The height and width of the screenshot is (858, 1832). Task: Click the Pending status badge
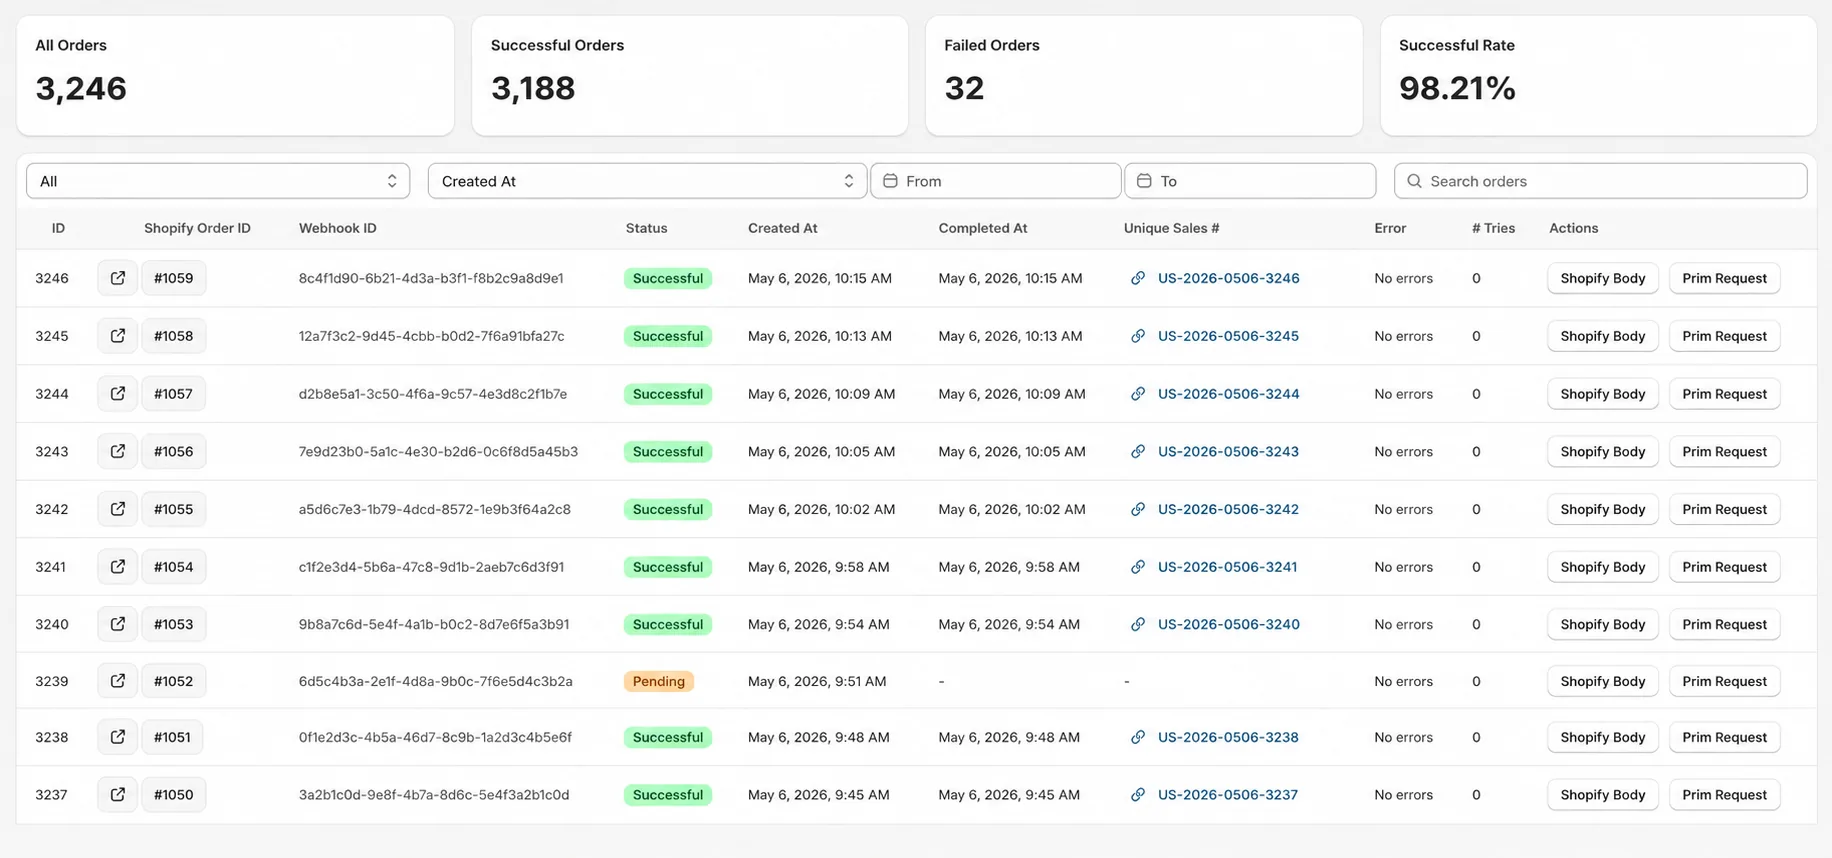(x=659, y=681)
